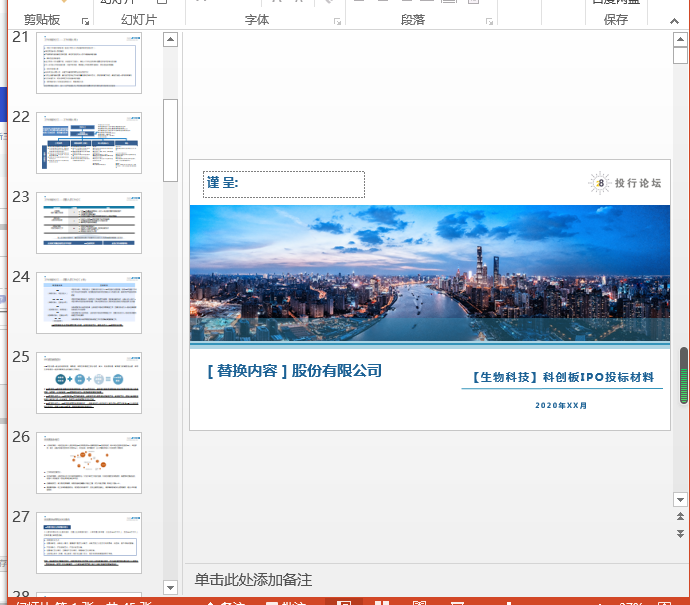Click notes field 单击此处添加备注
Screen dimensions: 690x605
253,579
